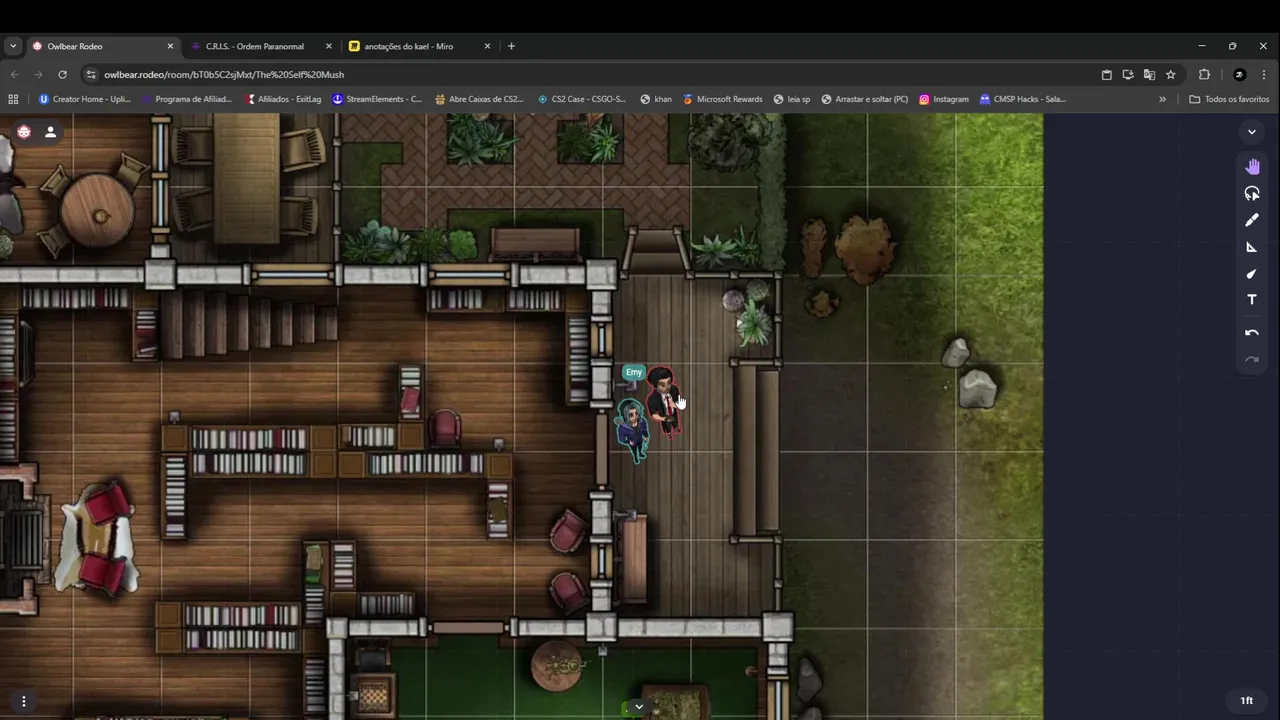Close the Owlbear Rodeo tab
1280x720 pixels.
170,46
